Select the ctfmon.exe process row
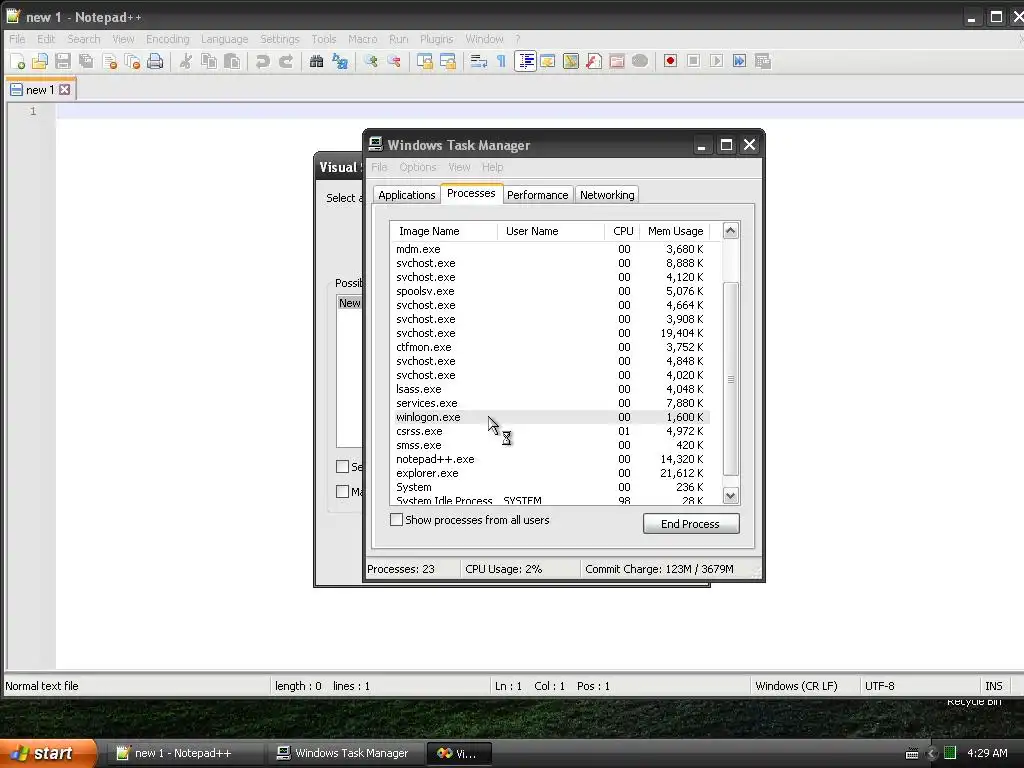This screenshot has width=1024, height=768. click(x=551, y=347)
